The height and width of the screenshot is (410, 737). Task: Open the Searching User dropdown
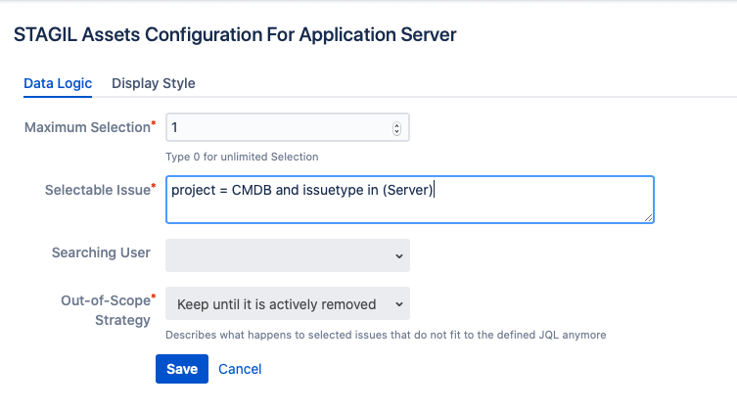[287, 255]
